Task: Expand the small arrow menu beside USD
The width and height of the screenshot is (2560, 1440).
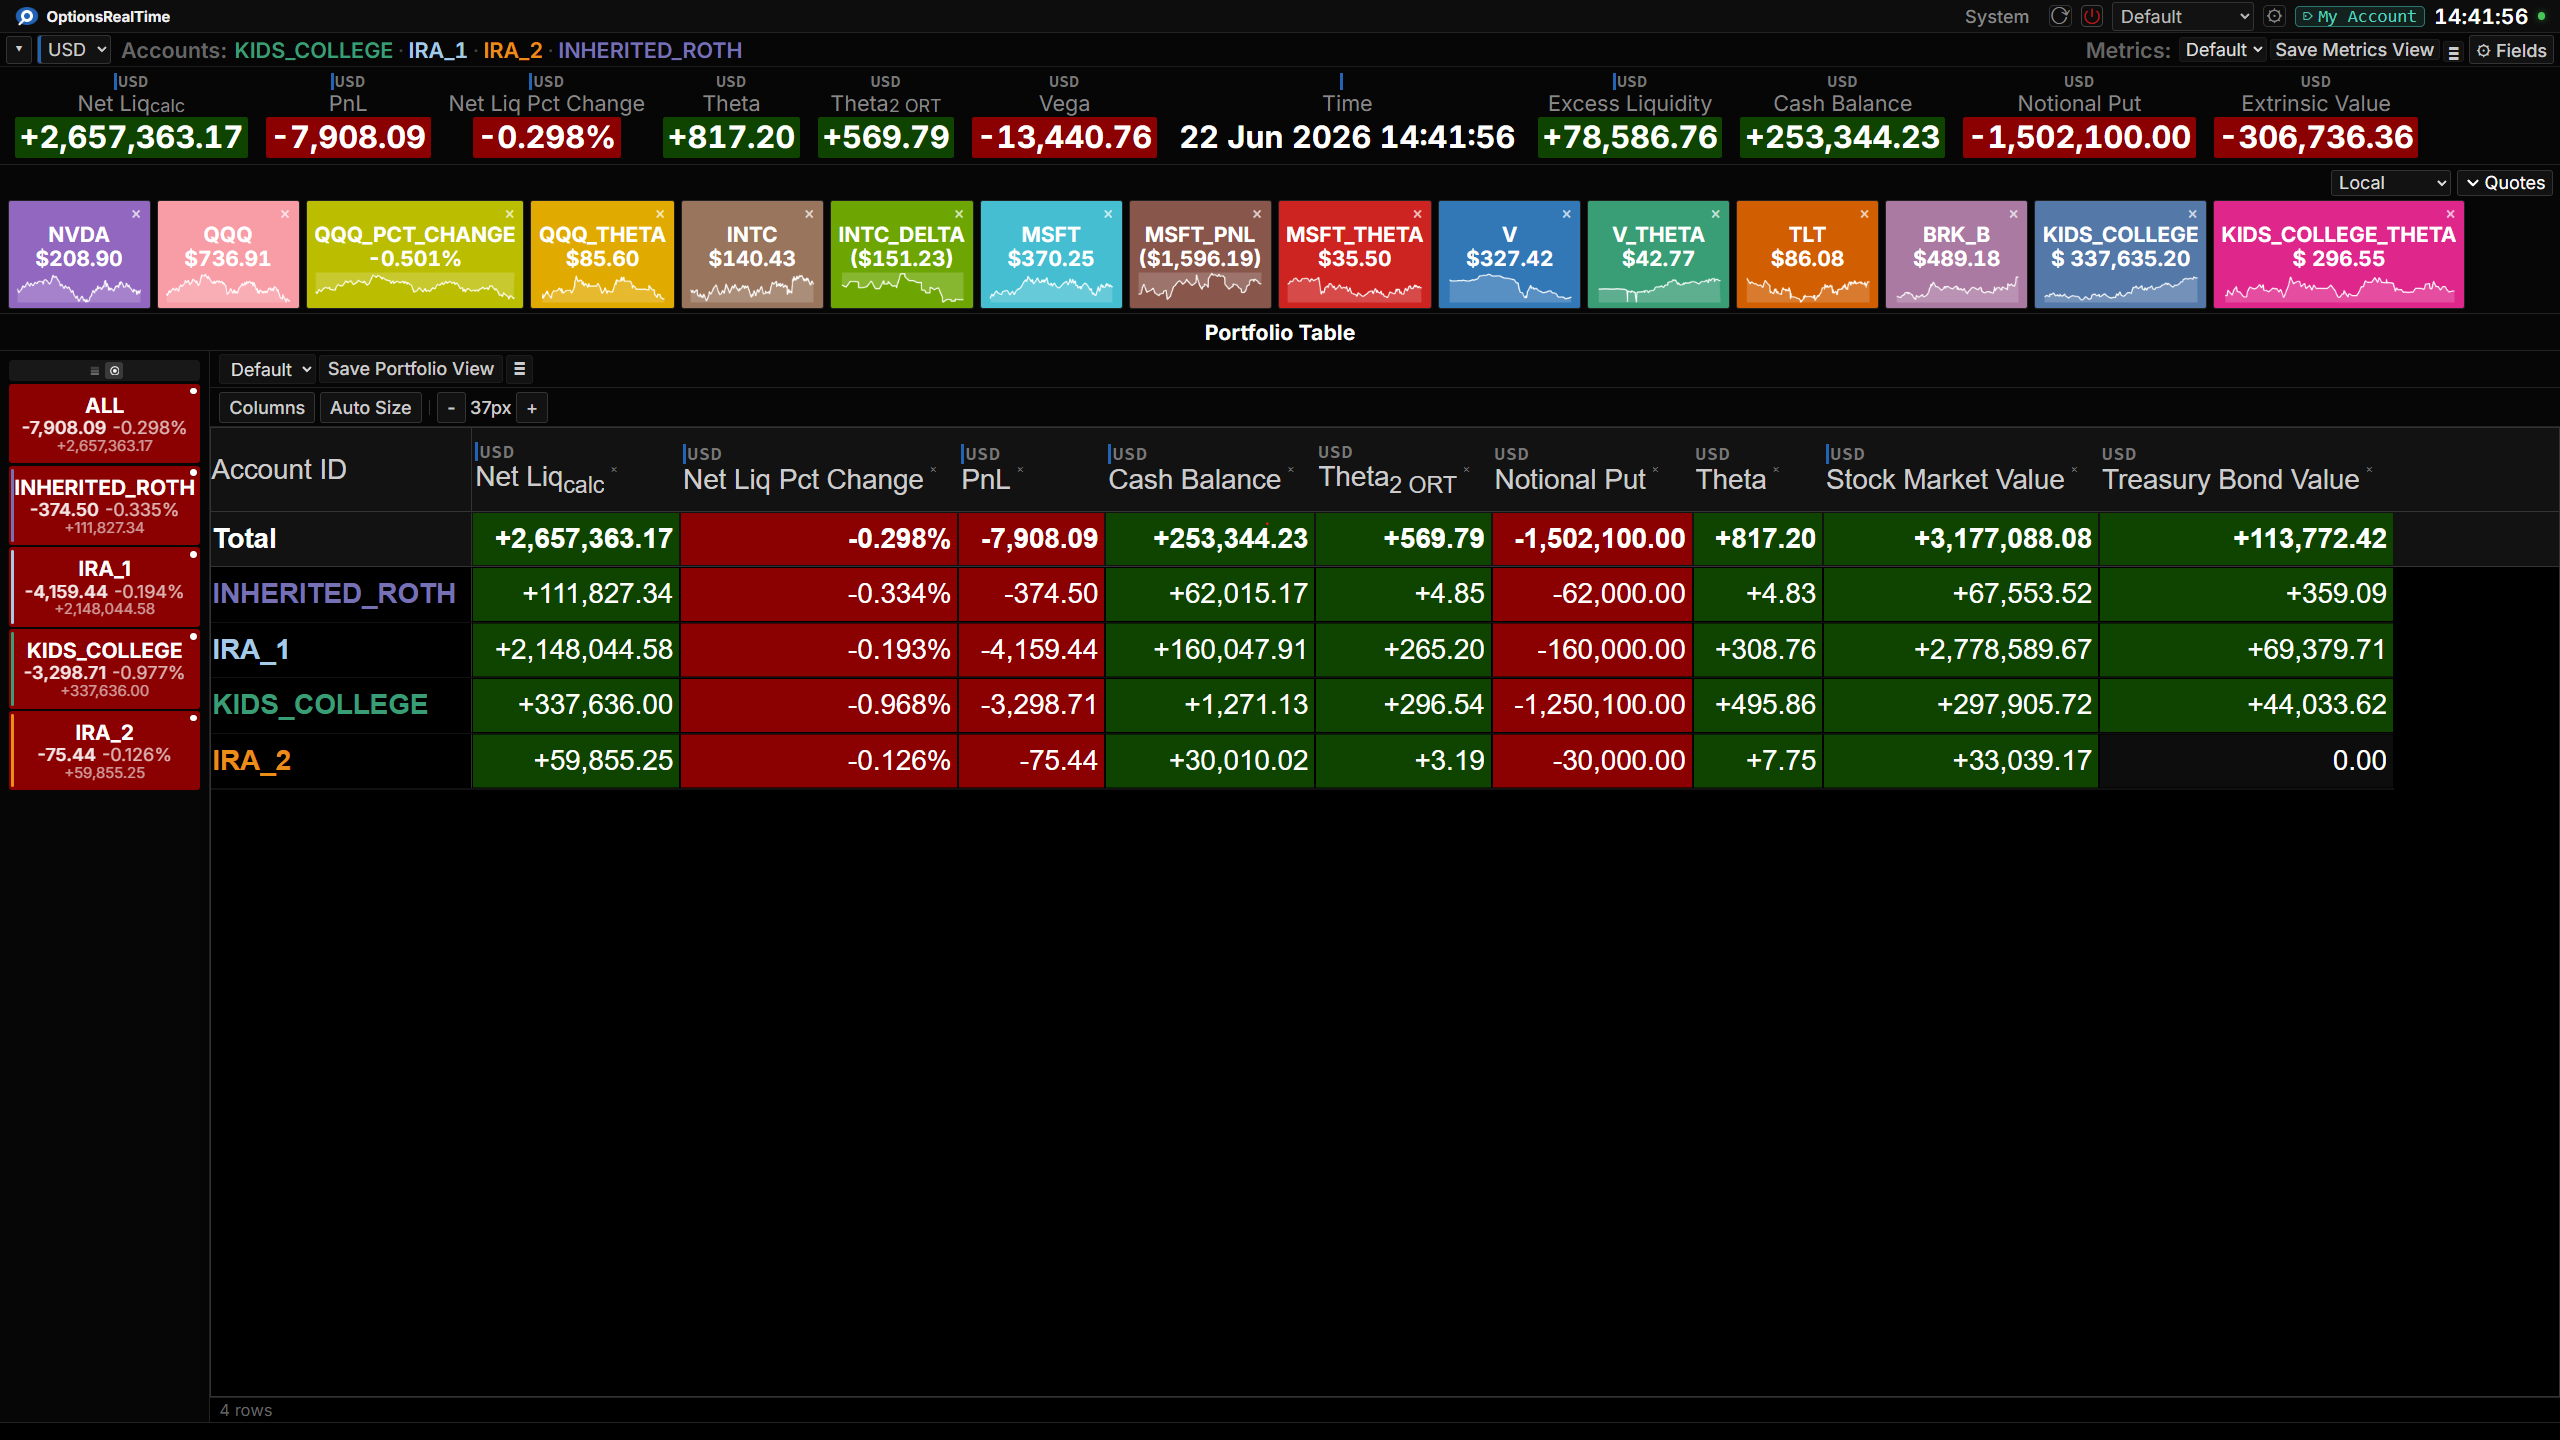Action: pyautogui.click(x=19, y=49)
